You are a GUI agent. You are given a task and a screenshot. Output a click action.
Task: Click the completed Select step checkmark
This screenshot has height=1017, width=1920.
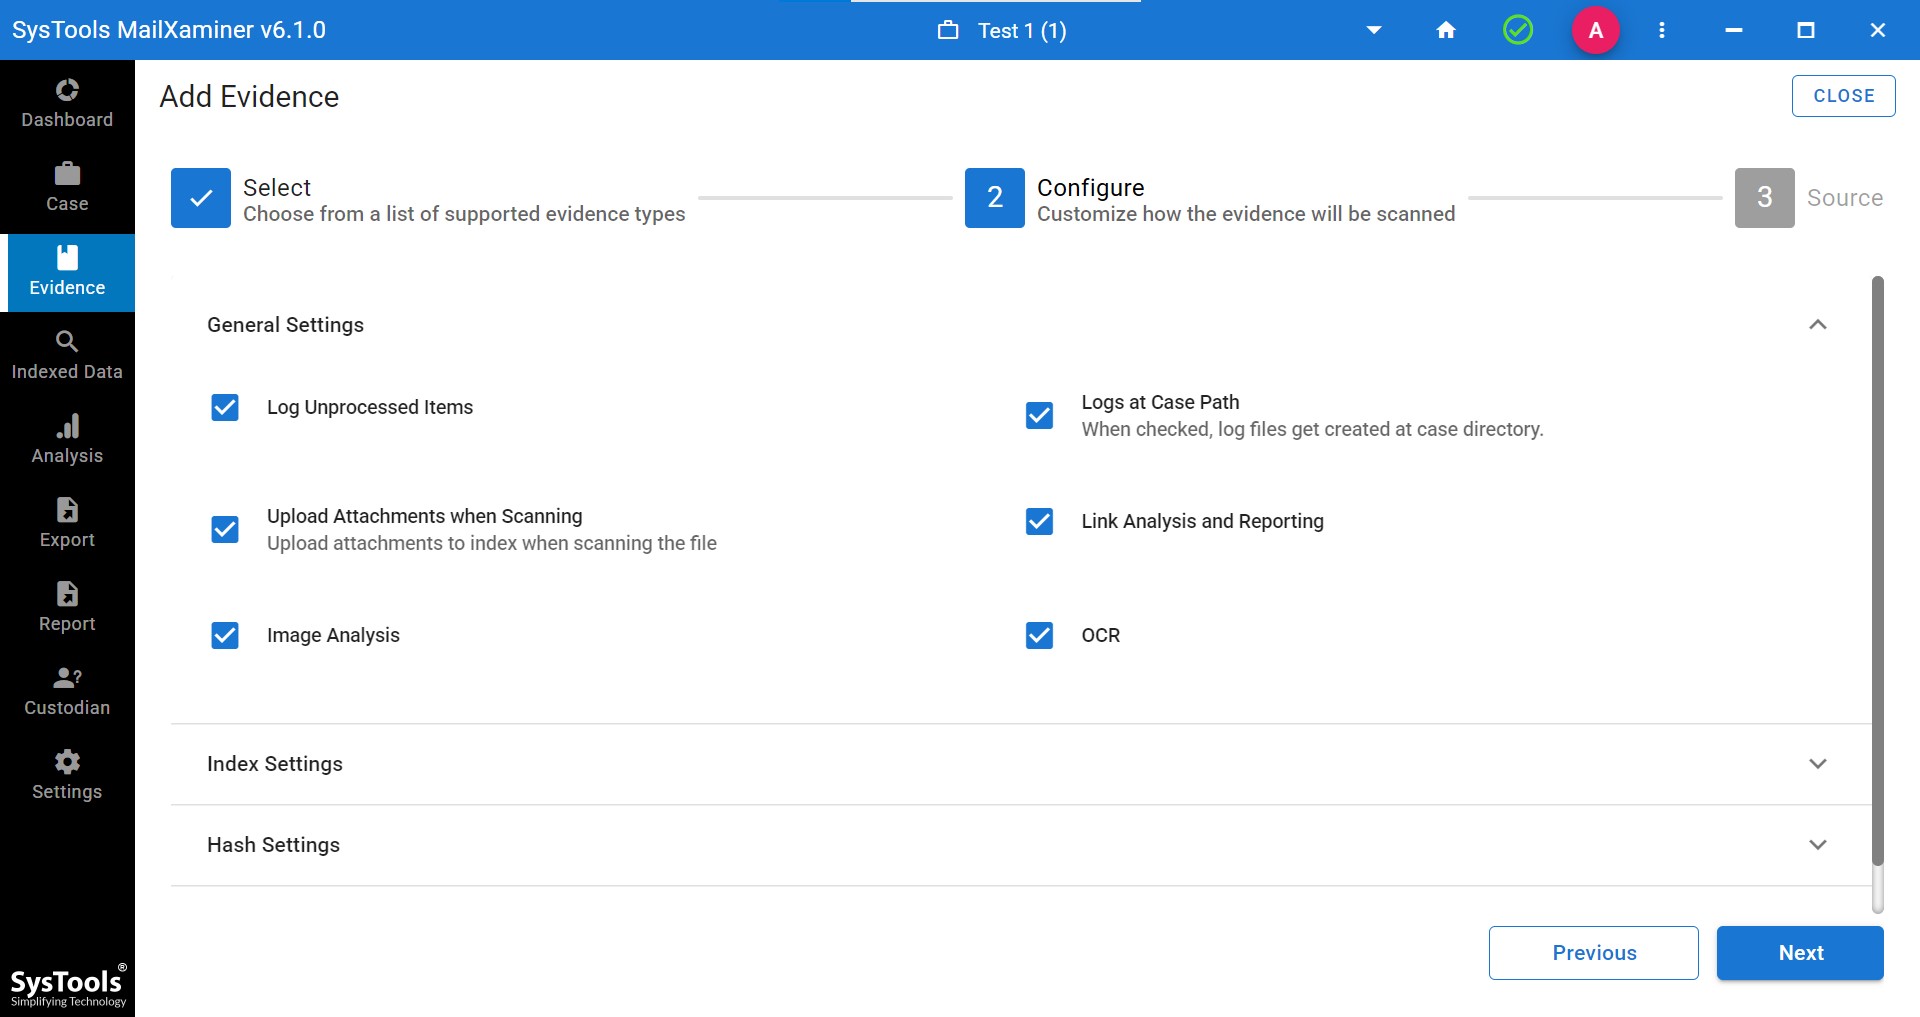[201, 198]
